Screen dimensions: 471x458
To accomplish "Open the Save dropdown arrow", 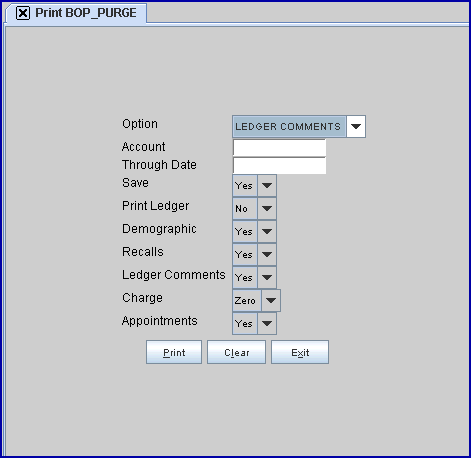I will coord(267,186).
